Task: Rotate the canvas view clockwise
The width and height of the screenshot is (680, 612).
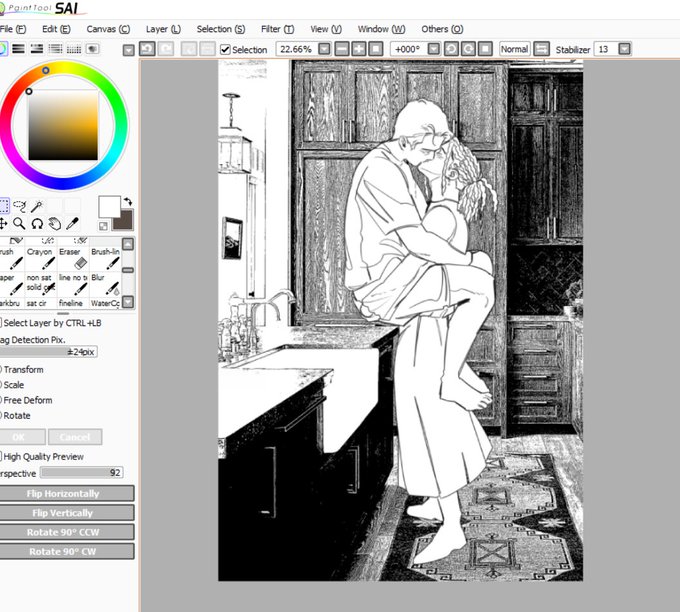Action: click(x=468, y=49)
